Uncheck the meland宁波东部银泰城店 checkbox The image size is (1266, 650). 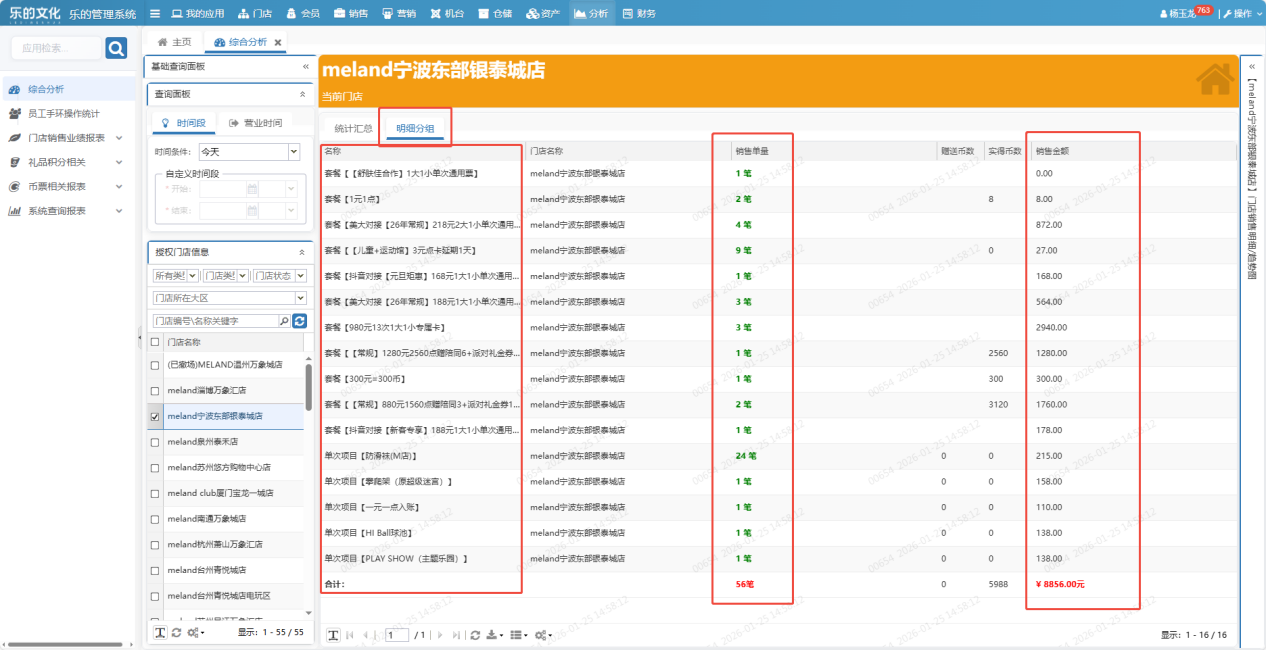(x=154, y=416)
